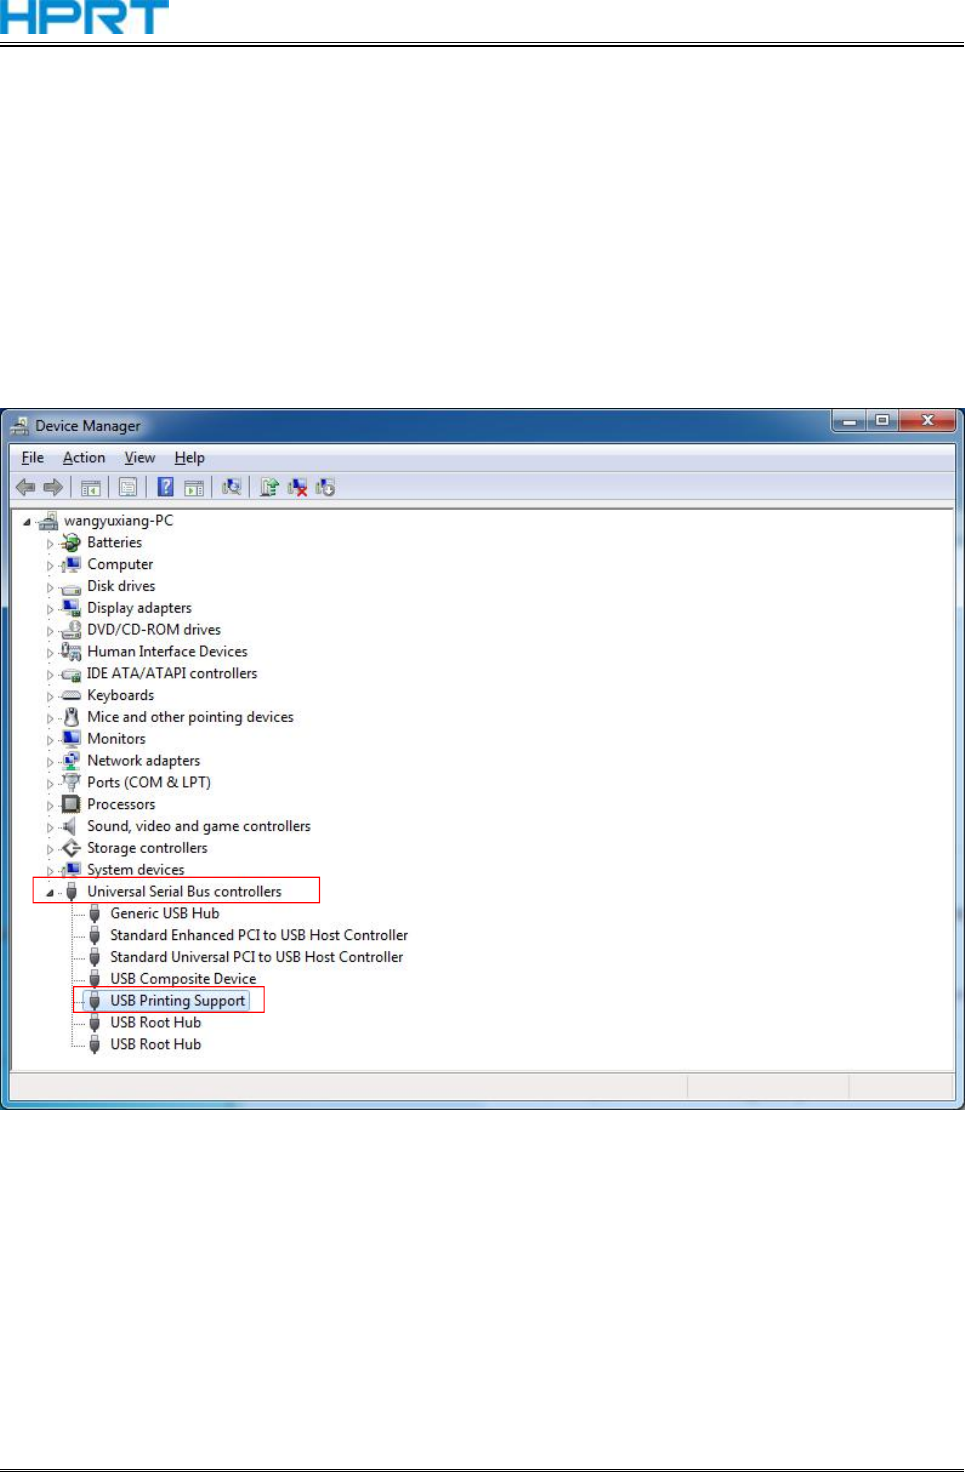Click the Monitors category icon
The width and height of the screenshot is (965, 1472).
tap(71, 739)
